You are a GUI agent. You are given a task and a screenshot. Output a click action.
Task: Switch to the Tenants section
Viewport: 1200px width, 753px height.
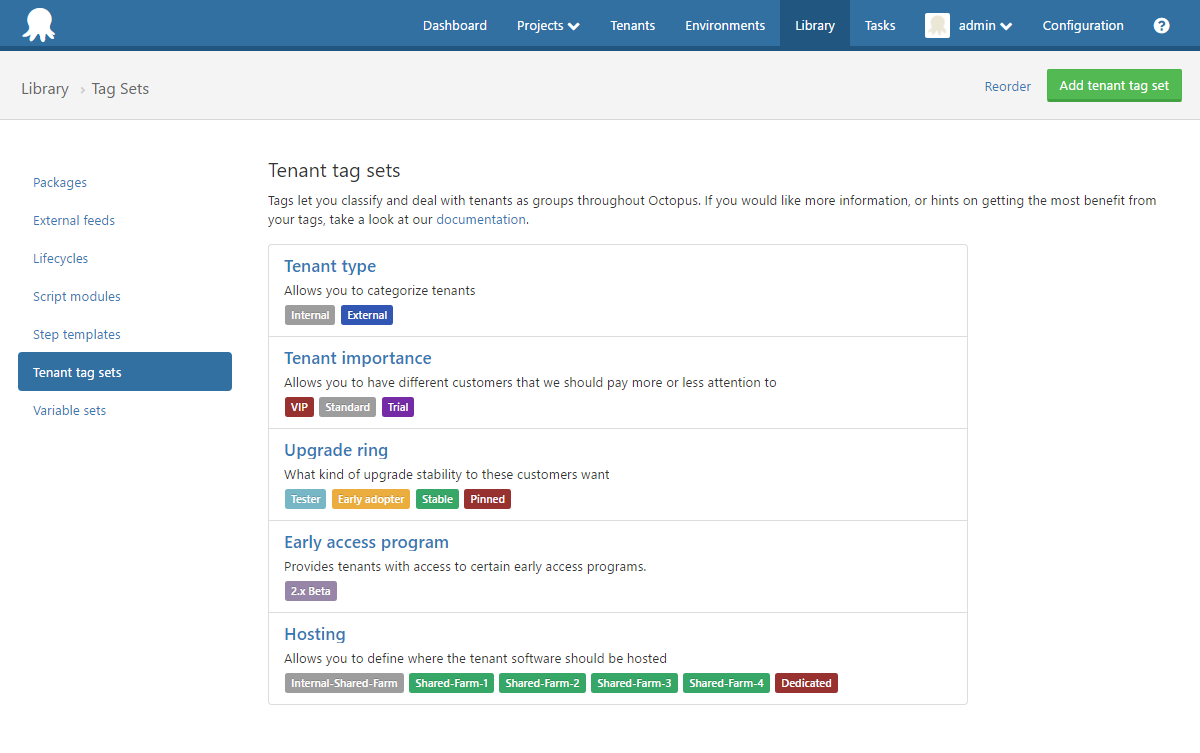(632, 25)
